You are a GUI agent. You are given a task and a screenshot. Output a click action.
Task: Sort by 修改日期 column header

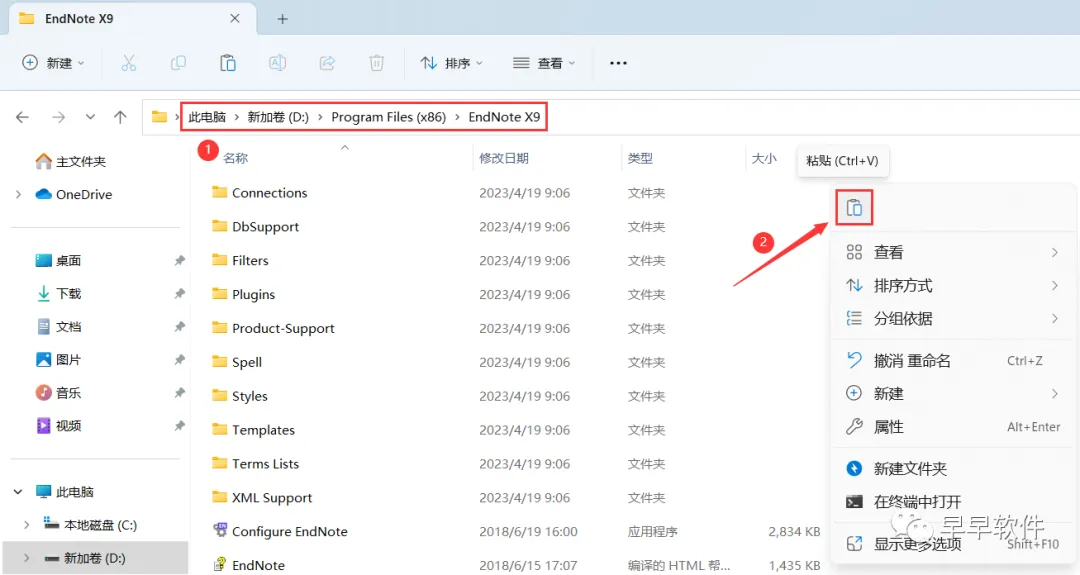pyautogui.click(x=504, y=158)
